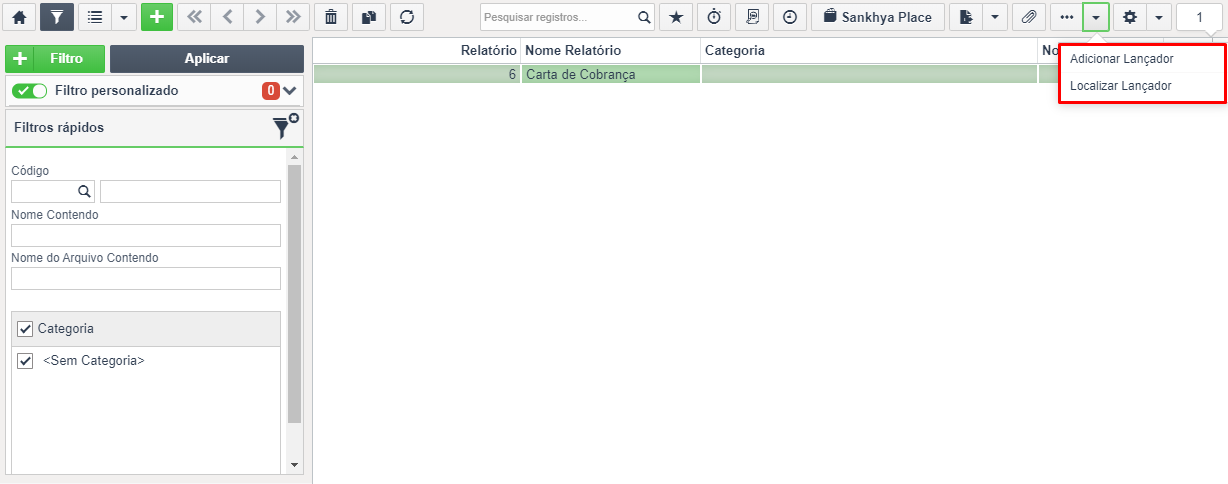Jump to the first record

194,17
